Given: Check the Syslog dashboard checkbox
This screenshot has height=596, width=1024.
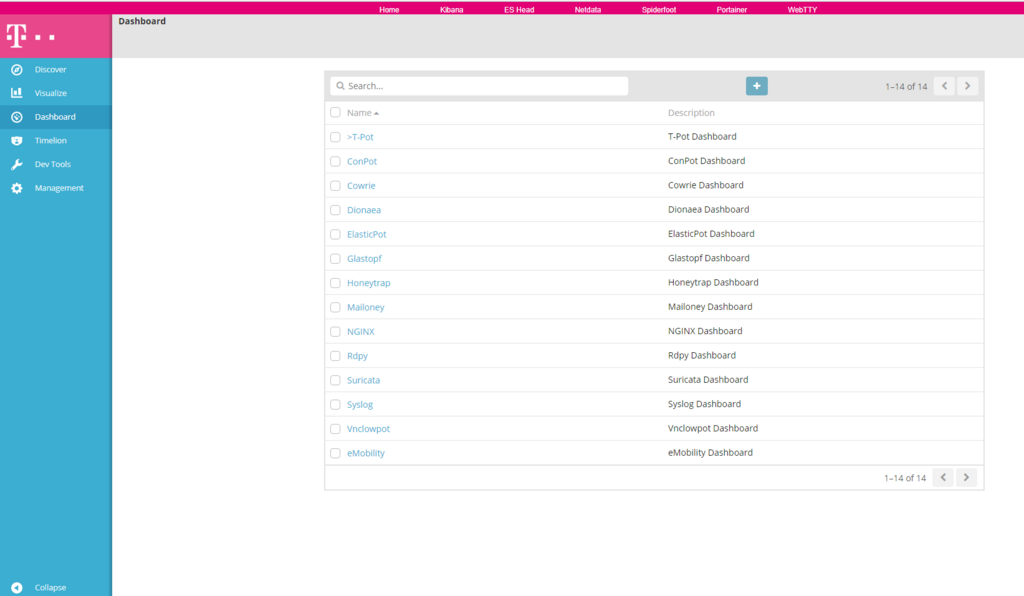Looking at the screenshot, I should pos(335,404).
